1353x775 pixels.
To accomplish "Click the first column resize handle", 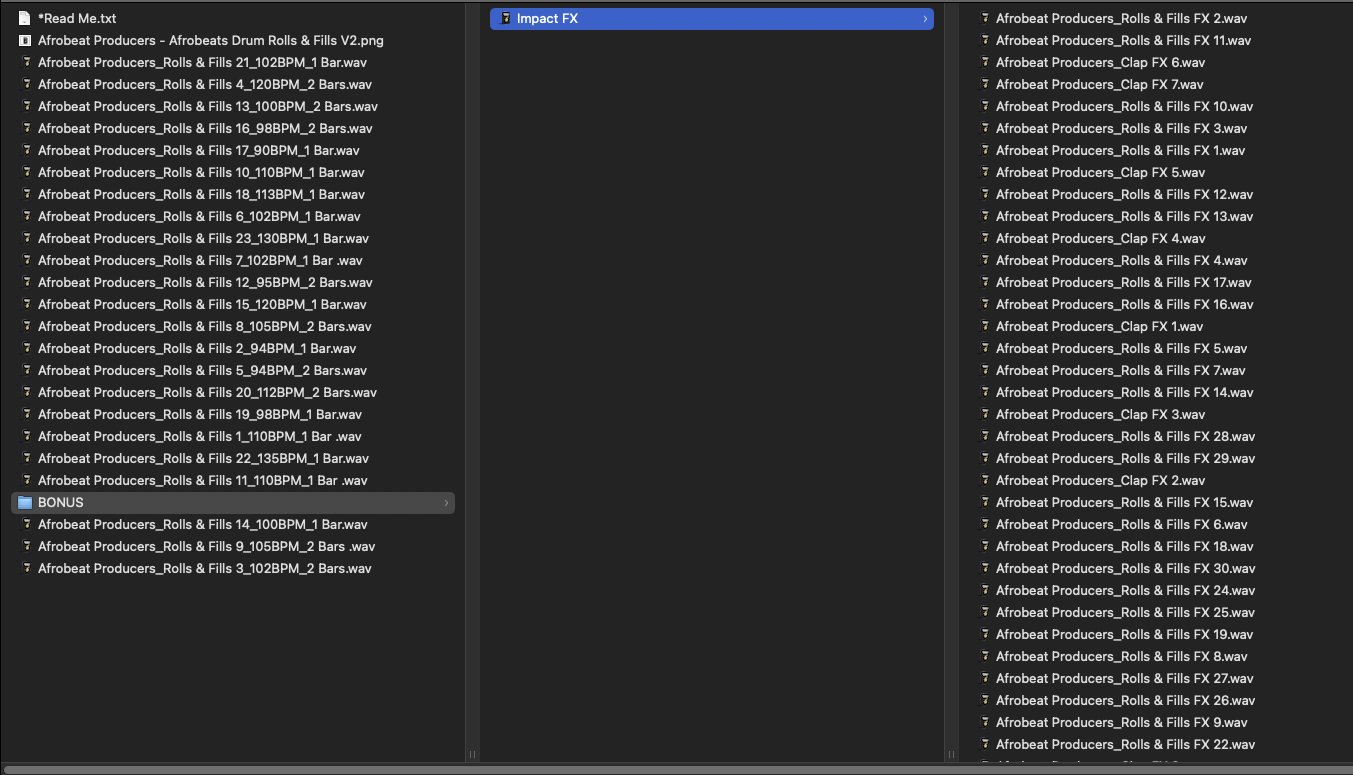I will coord(472,754).
